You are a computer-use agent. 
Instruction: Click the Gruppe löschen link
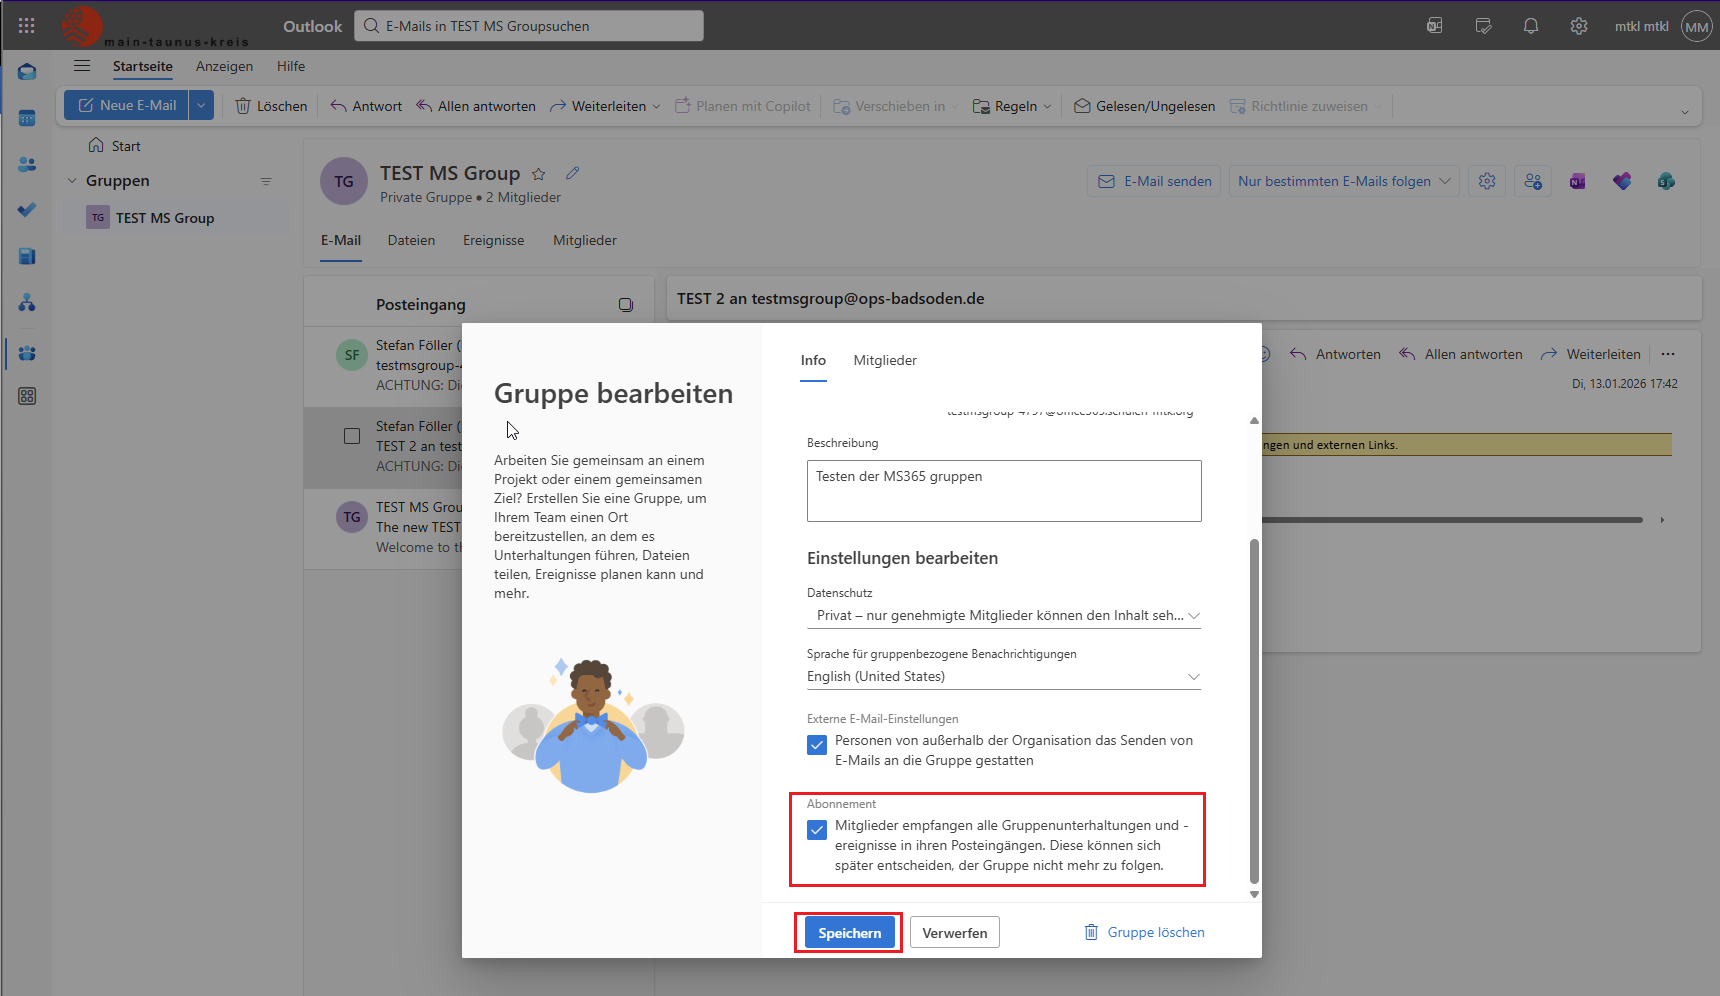1155,932
